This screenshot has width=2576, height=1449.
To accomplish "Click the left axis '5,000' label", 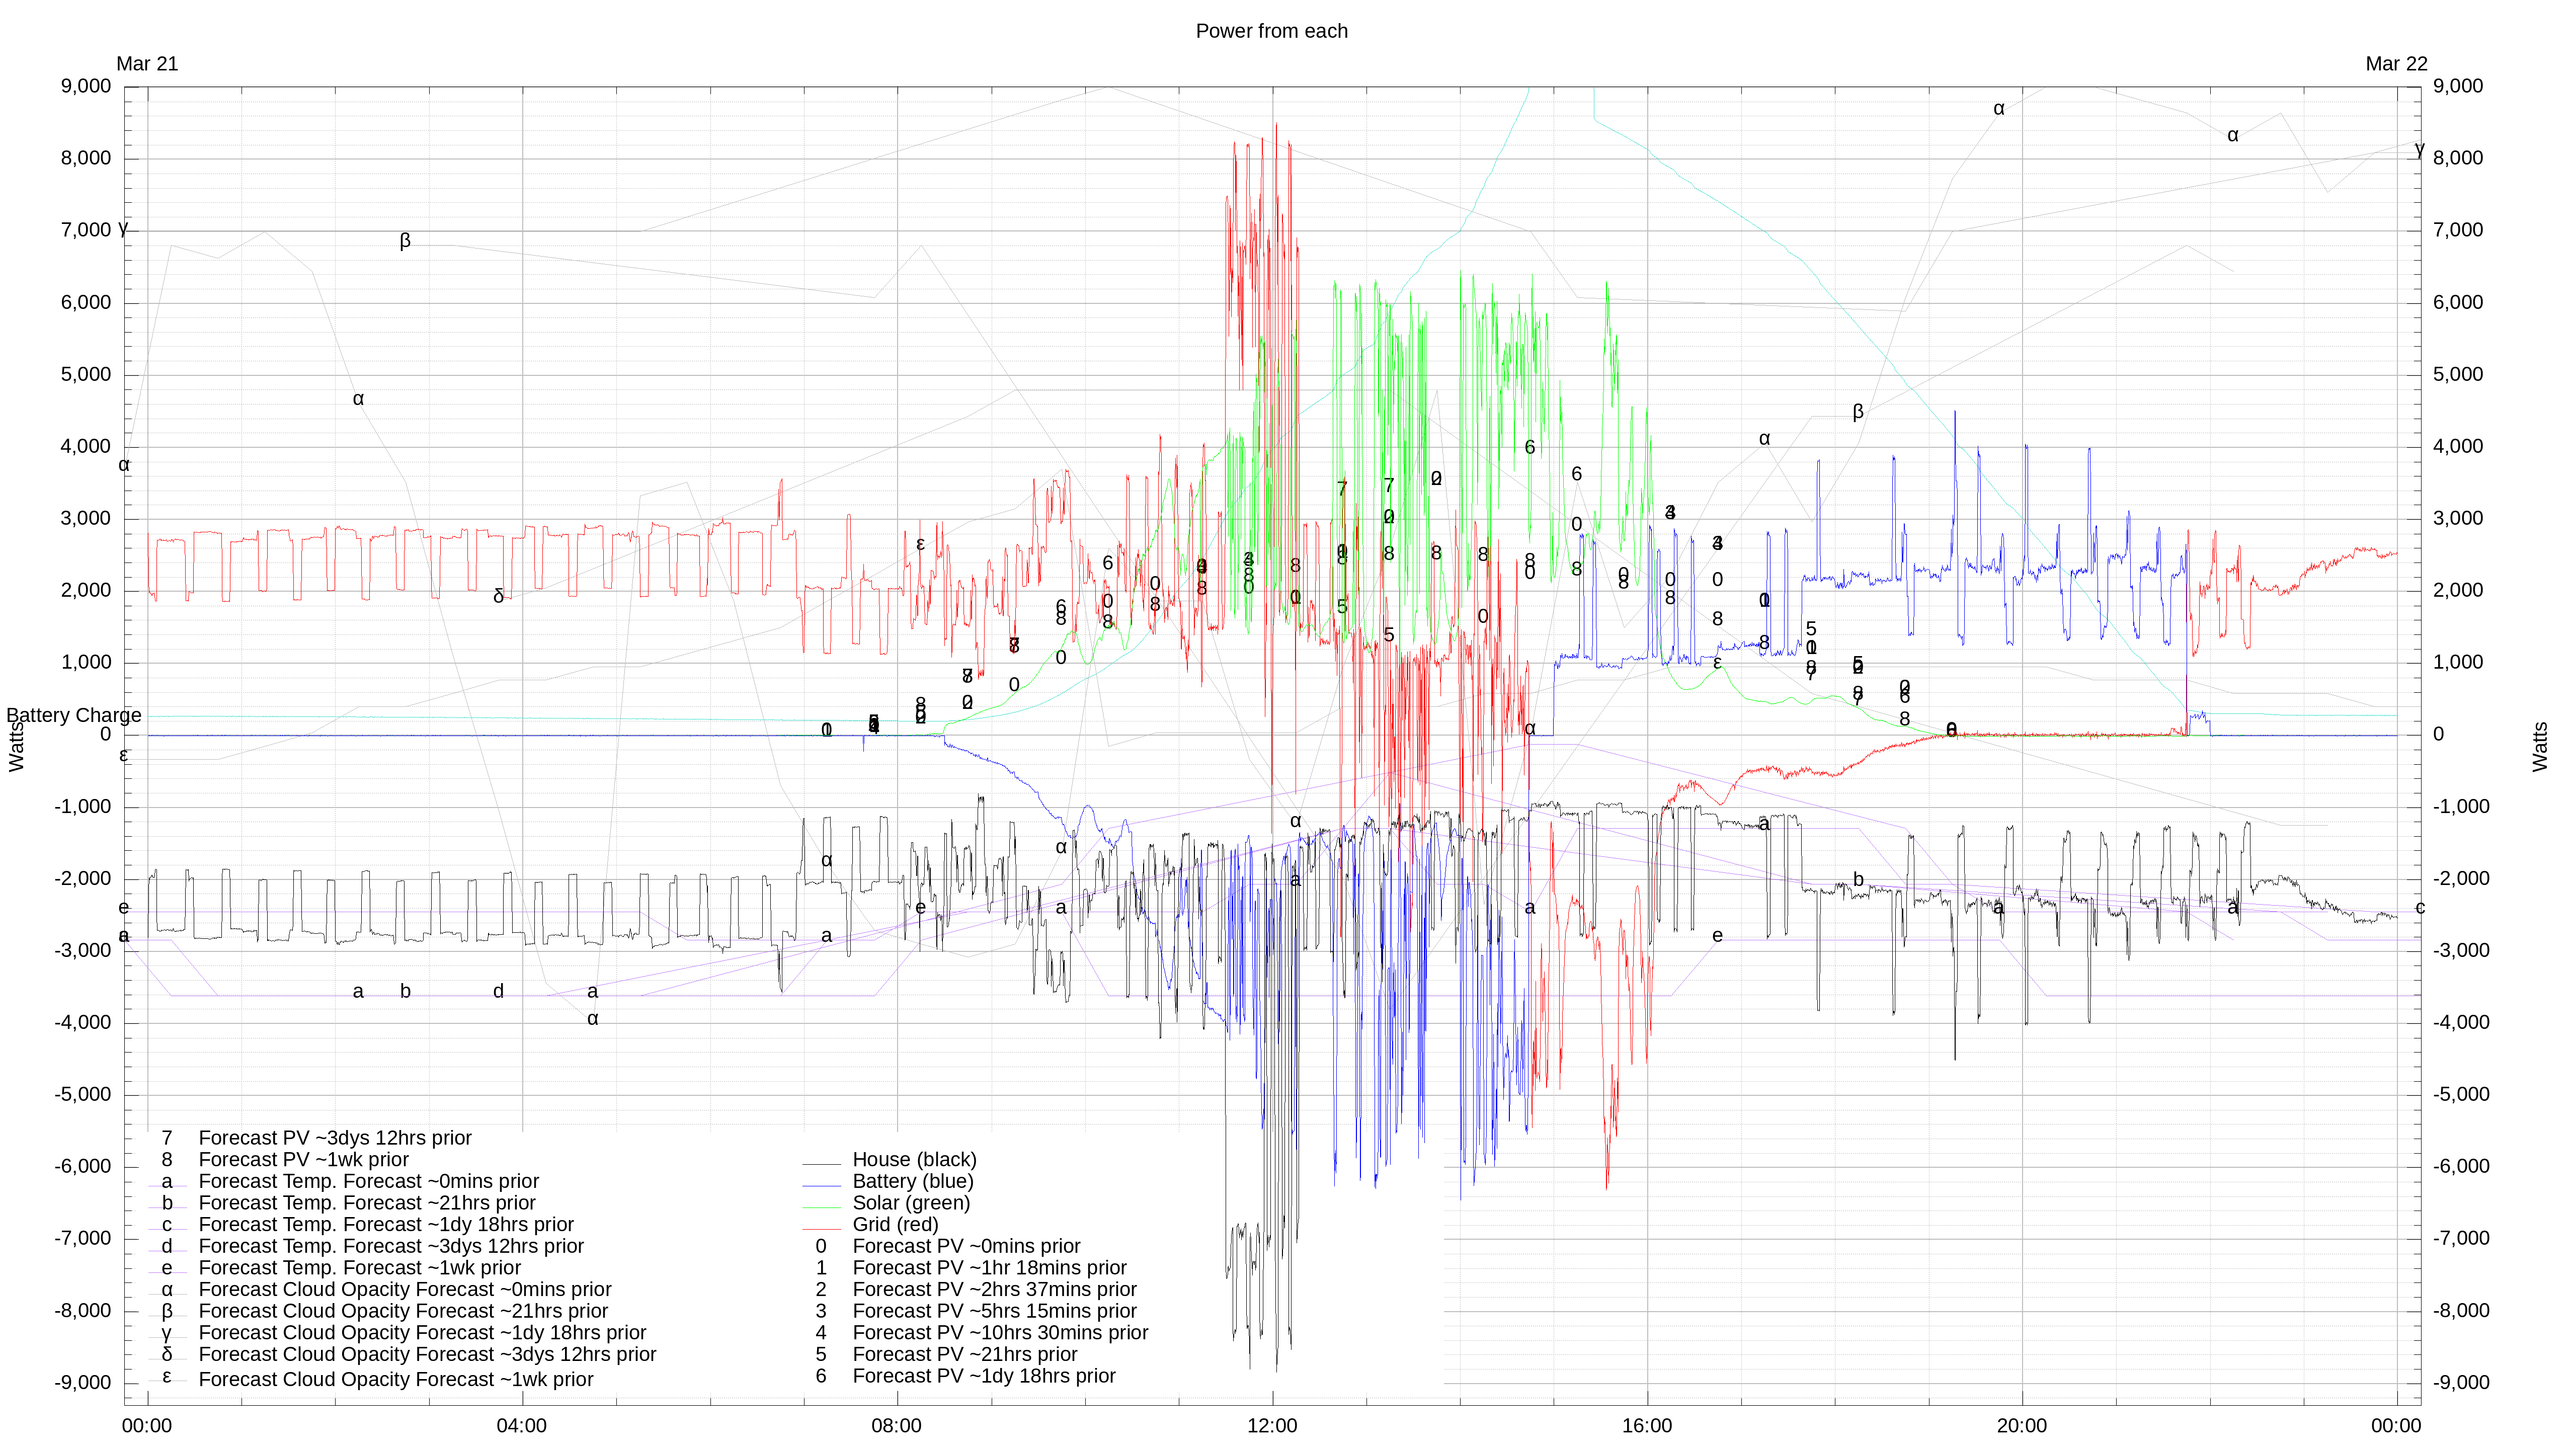I will click(x=86, y=375).
